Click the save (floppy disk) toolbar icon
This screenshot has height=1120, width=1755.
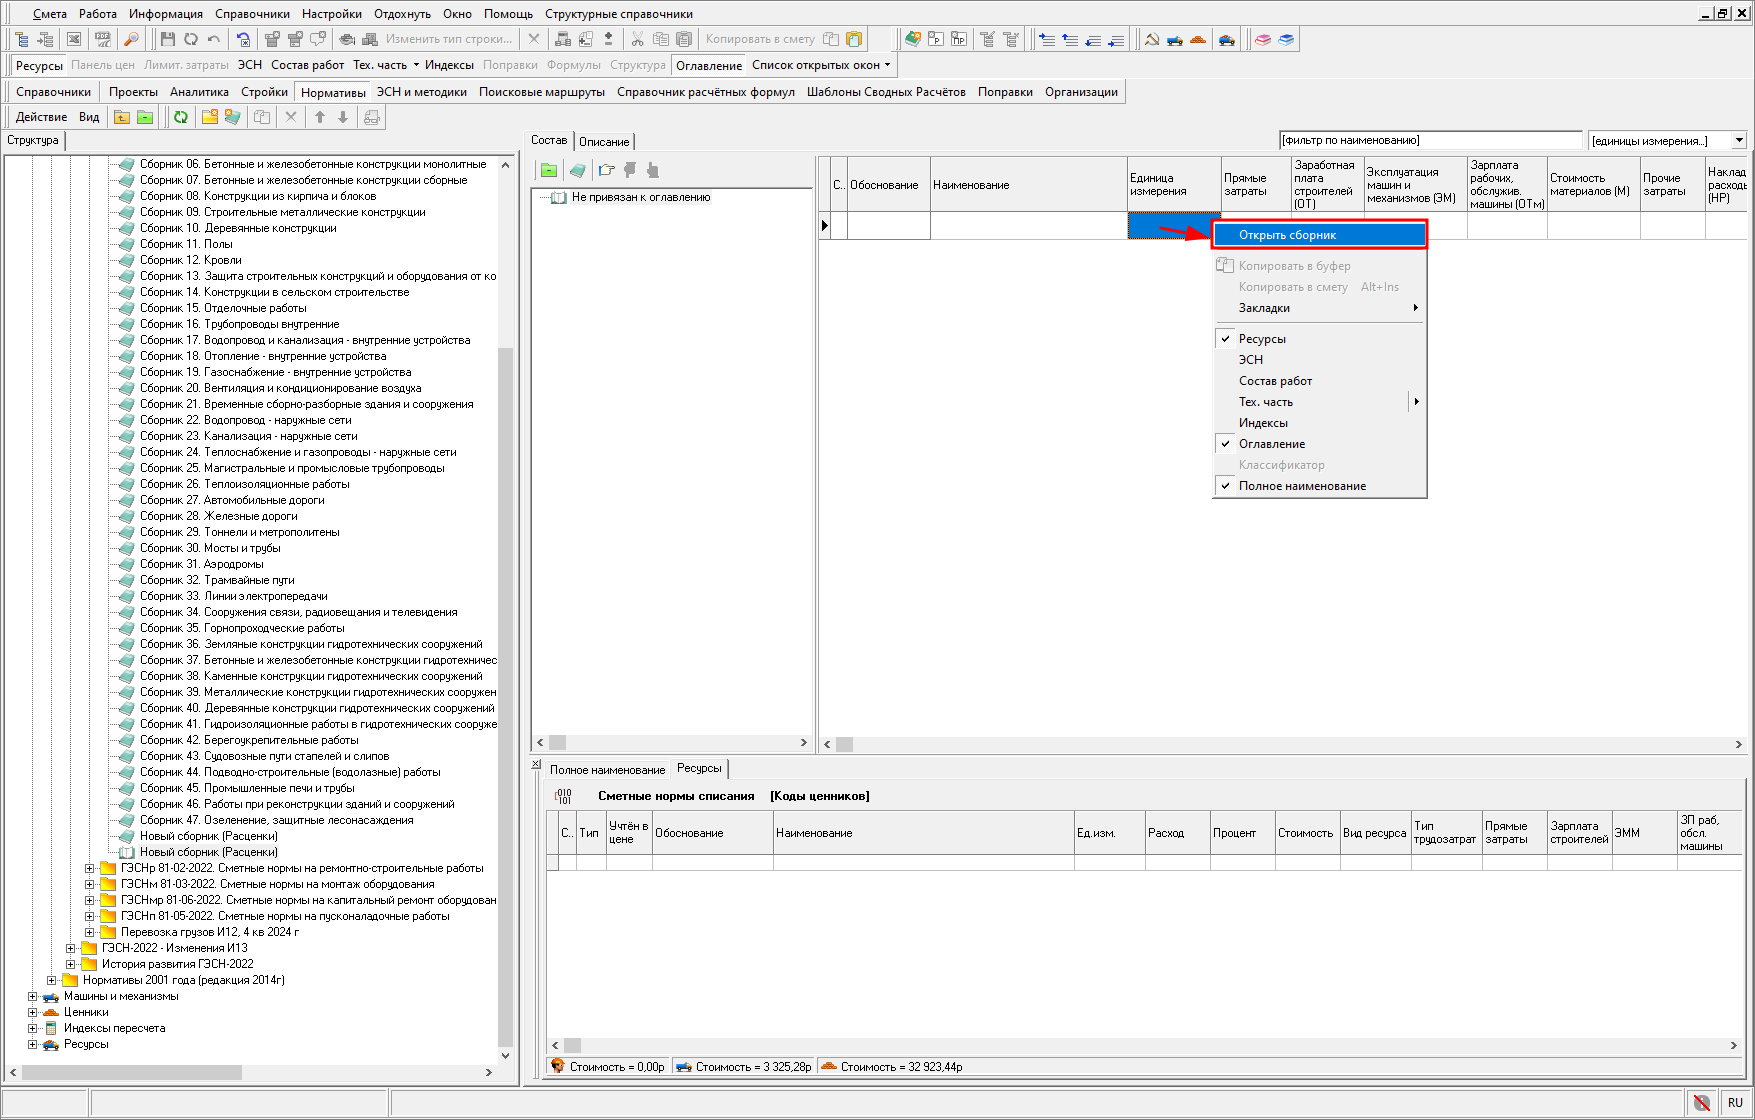167,39
